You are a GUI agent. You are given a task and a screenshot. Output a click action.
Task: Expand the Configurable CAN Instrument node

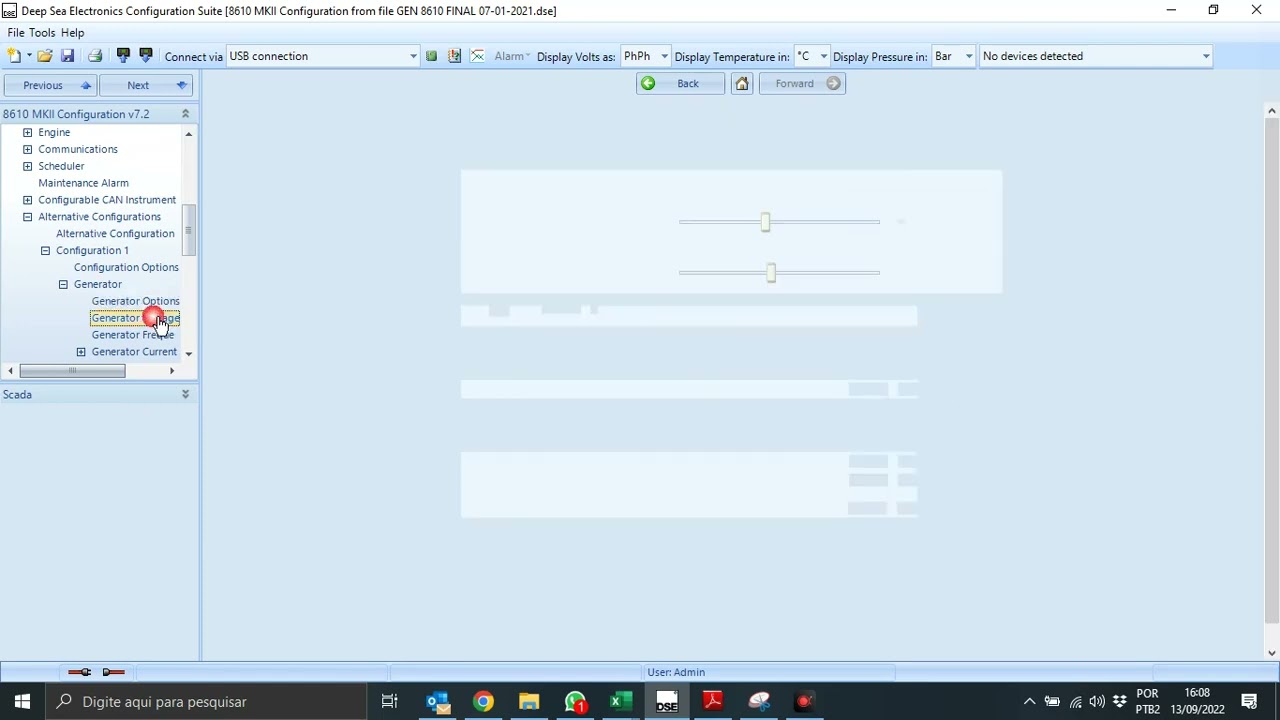point(28,200)
